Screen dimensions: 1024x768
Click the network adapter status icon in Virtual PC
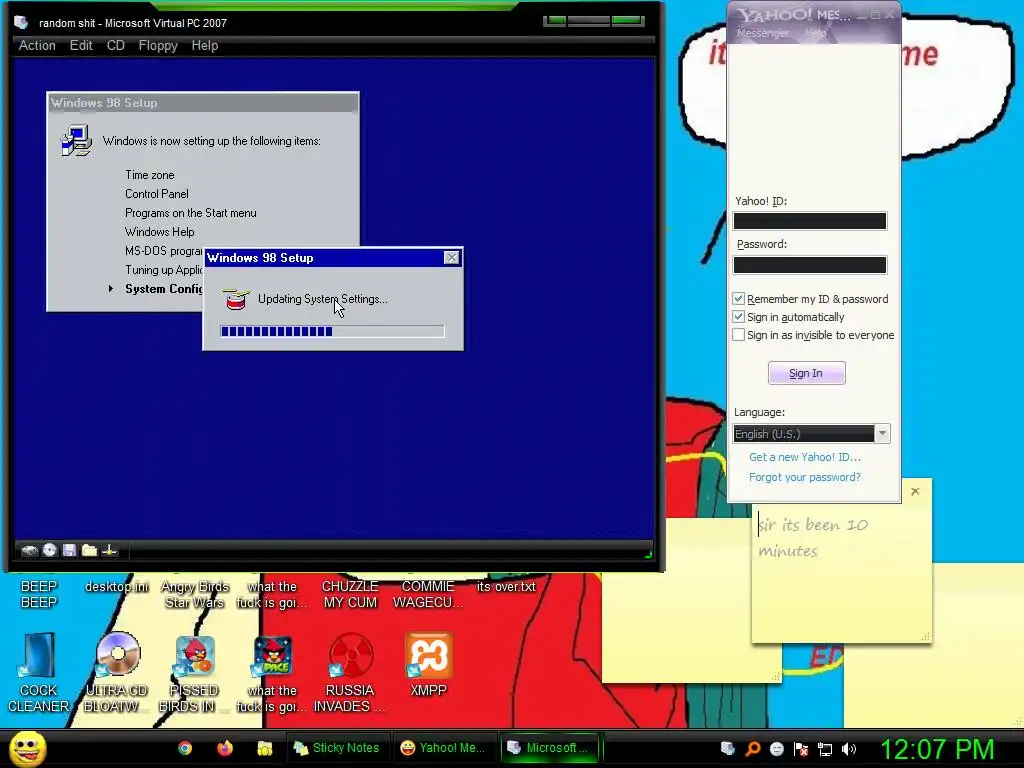tap(109, 551)
